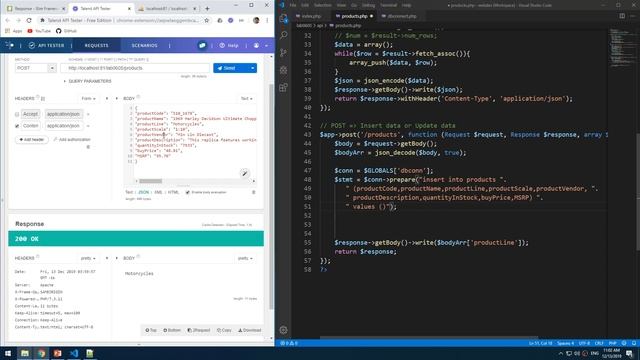640x360 pixels.
Task: Select HTML body format
Action: pyautogui.click(x=173, y=192)
